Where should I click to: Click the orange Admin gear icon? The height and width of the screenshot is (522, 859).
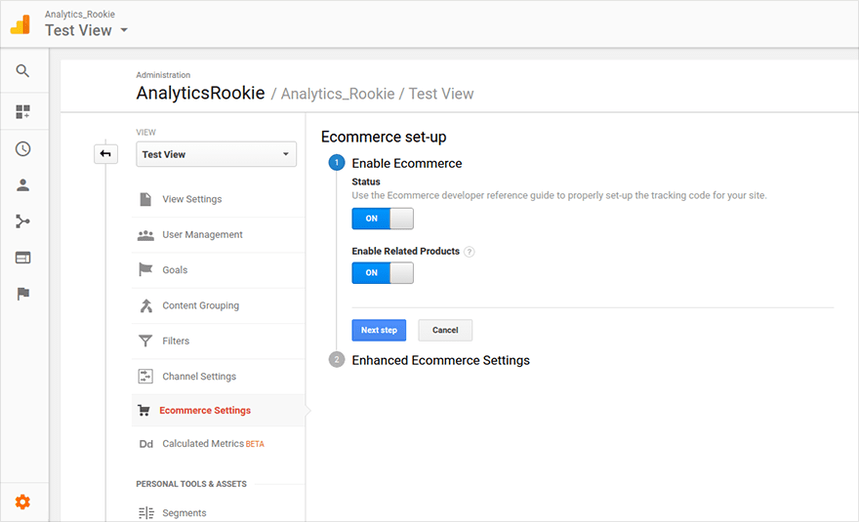(22, 502)
